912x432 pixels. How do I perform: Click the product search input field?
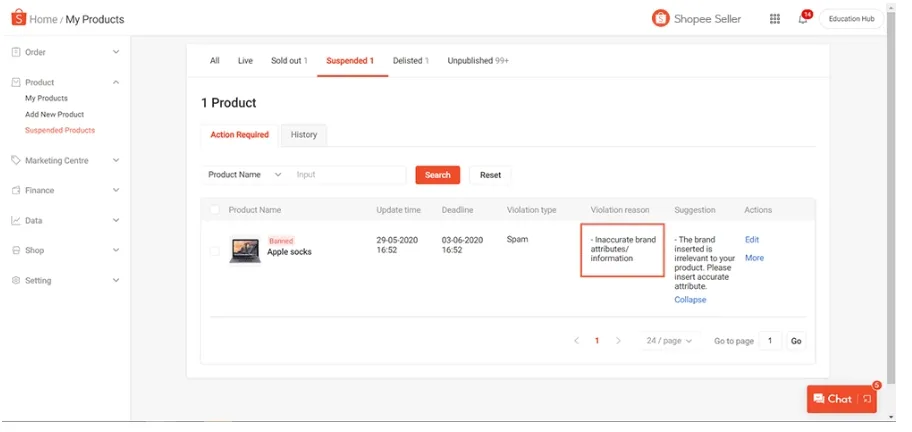click(x=347, y=174)
